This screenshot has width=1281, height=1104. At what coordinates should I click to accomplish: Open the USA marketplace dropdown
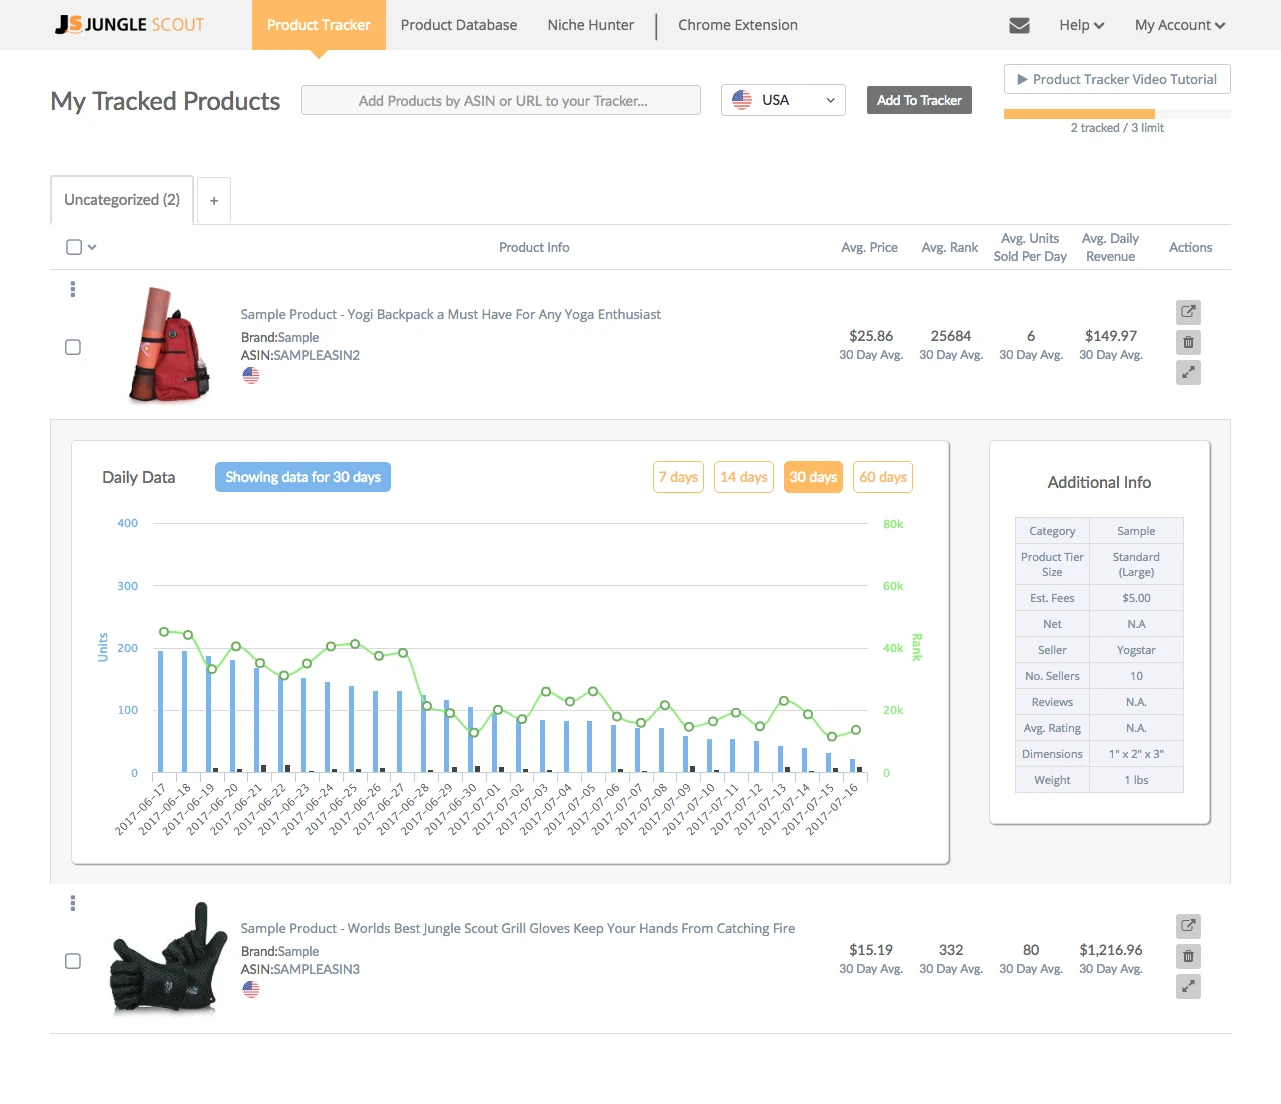tap(783, 100)
